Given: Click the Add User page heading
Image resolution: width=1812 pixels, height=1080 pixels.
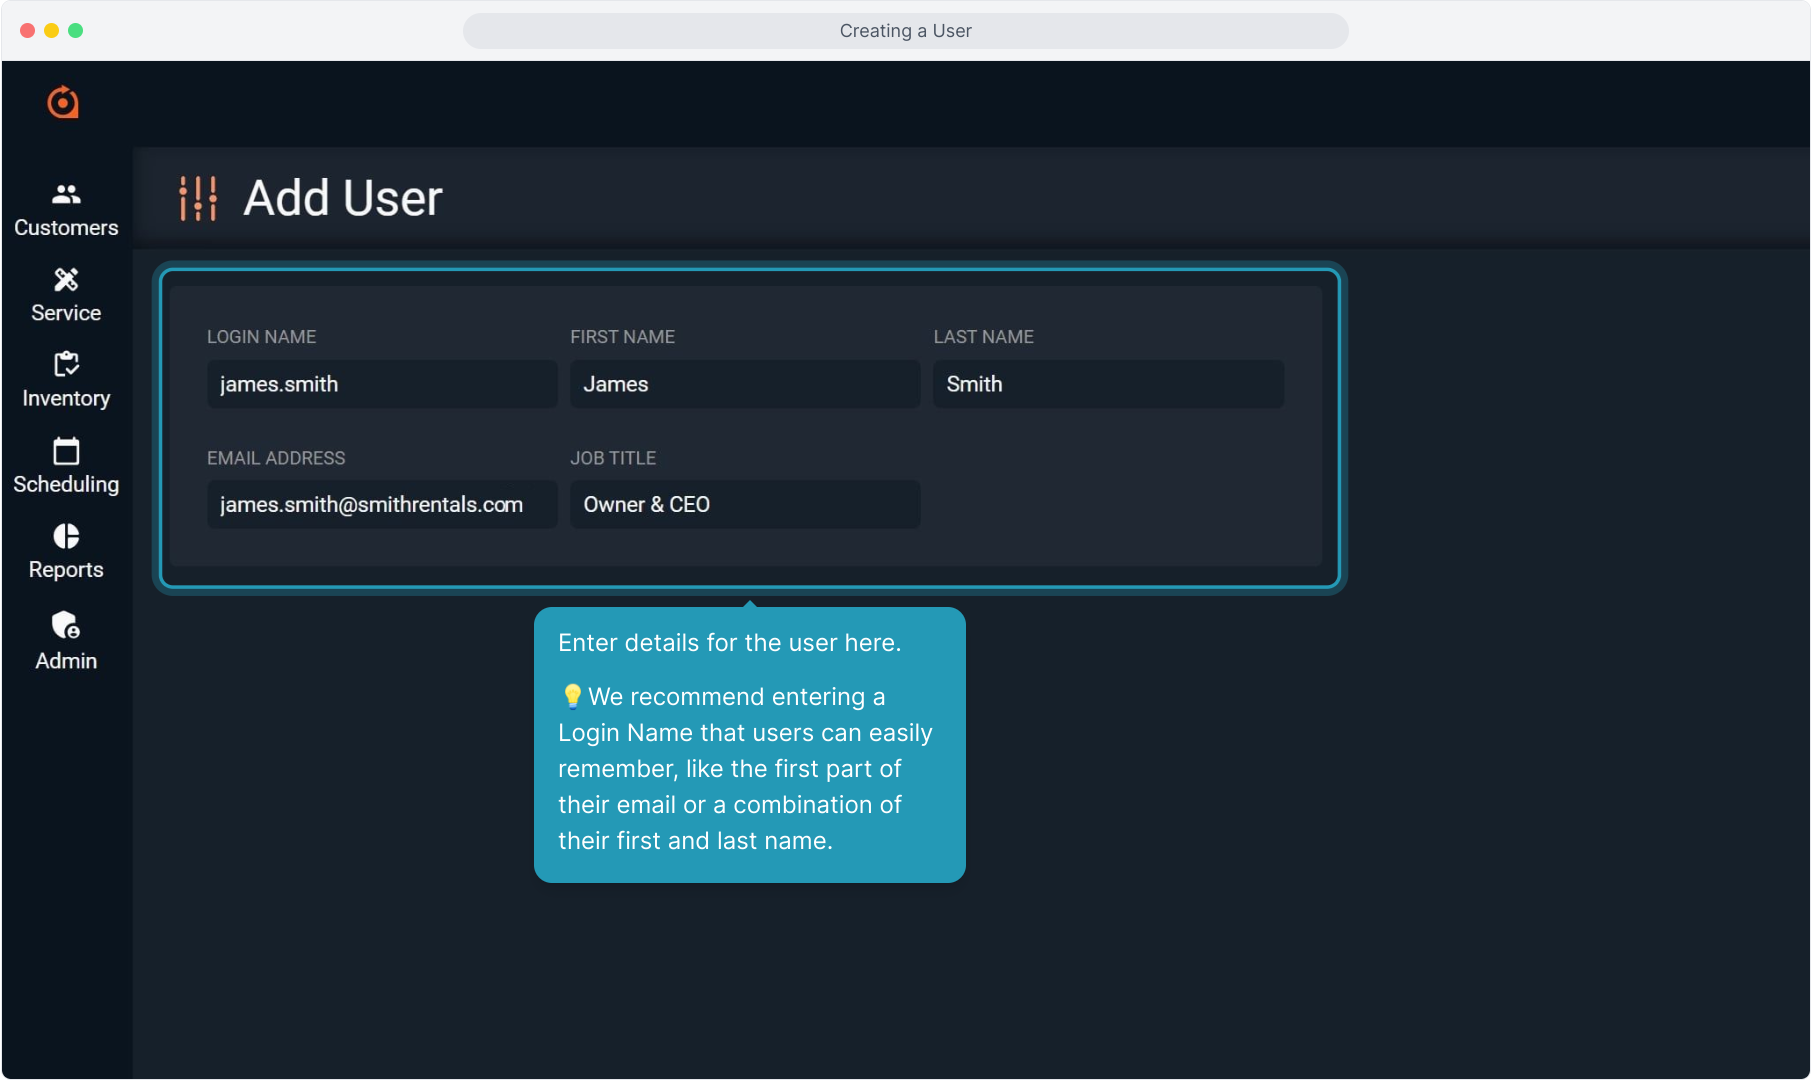Looking at the screenshot, I should click(x=342, y=198).
